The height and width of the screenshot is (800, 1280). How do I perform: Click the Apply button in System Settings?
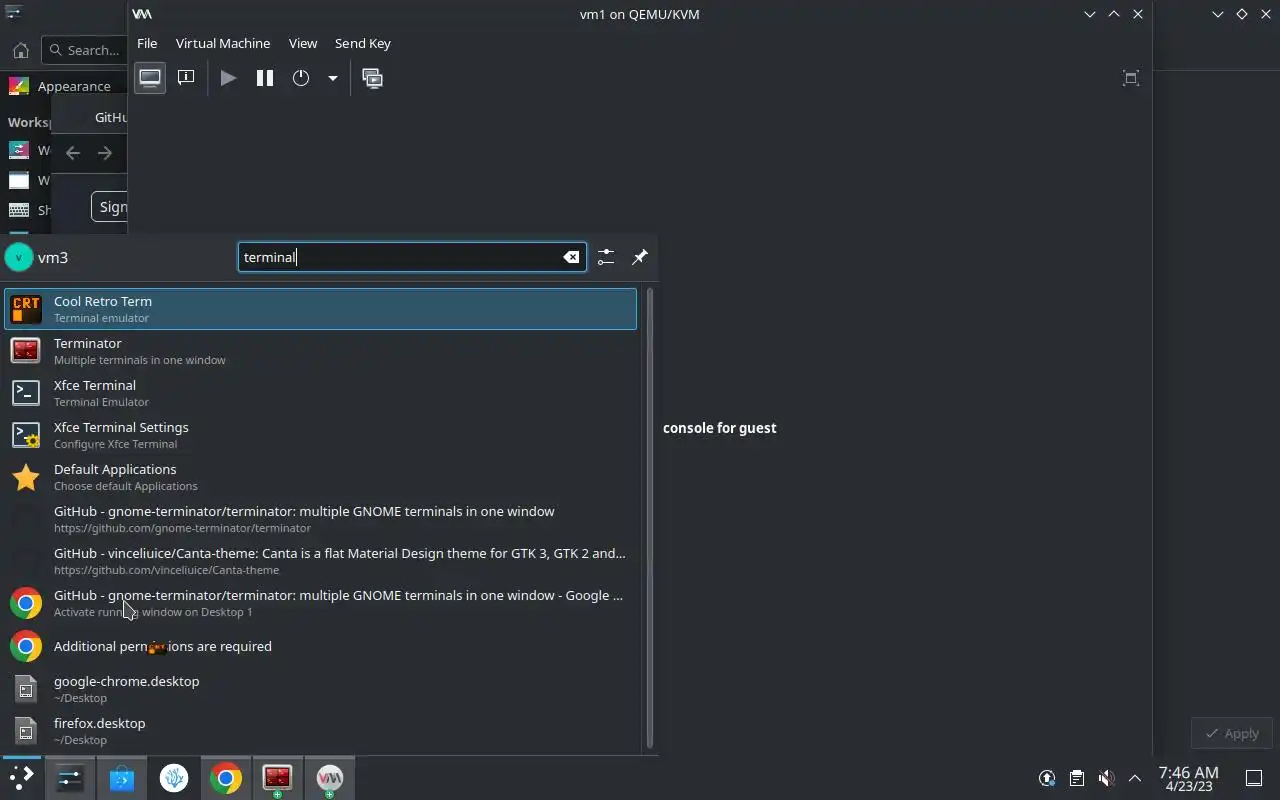[x=1232, y=733]
